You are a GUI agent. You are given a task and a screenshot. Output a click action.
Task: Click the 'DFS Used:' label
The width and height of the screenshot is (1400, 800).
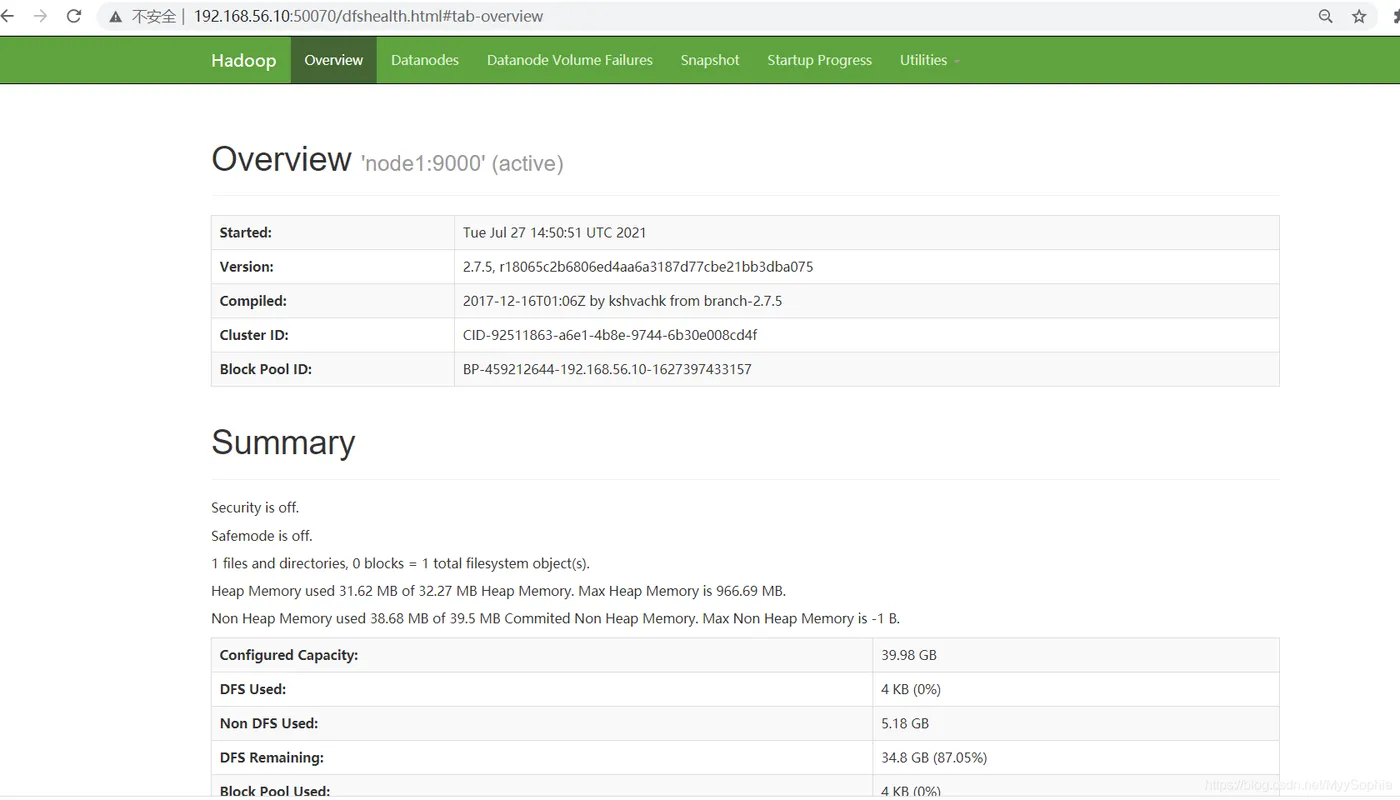[x=253, y=689]
